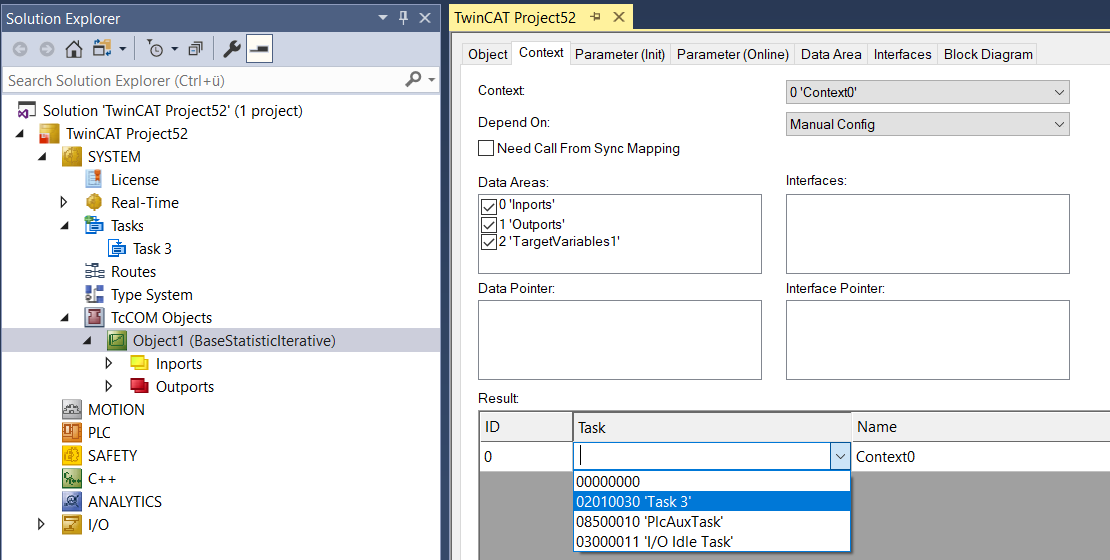Image resolution: width=1110 pixels, height=560 pixels.
Task: Click the Tasks node icon
Action: point(93,226)
